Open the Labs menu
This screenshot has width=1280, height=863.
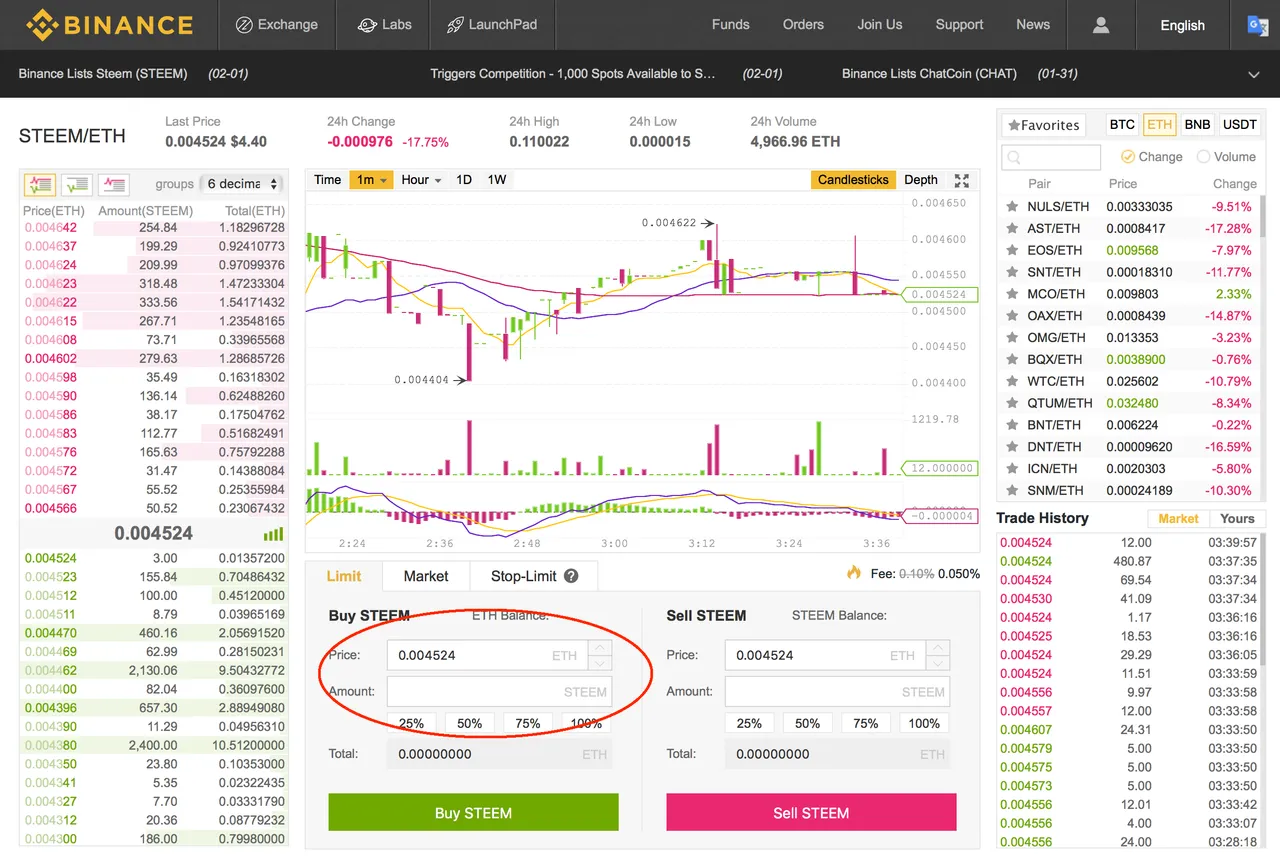[x=385, y=25]
